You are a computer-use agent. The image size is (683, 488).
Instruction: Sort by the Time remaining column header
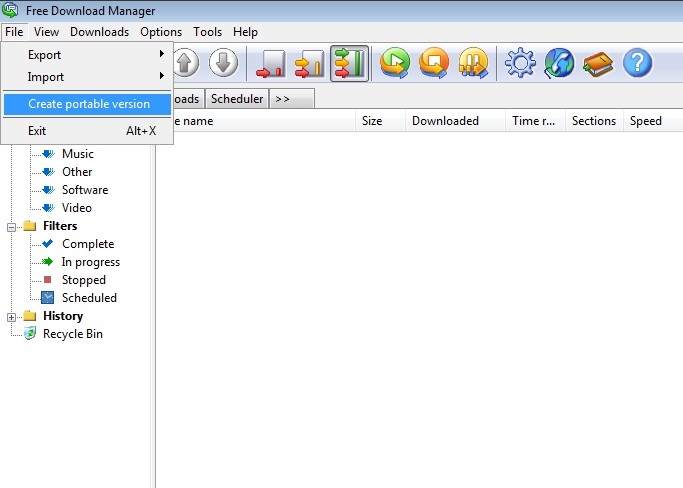535,121
